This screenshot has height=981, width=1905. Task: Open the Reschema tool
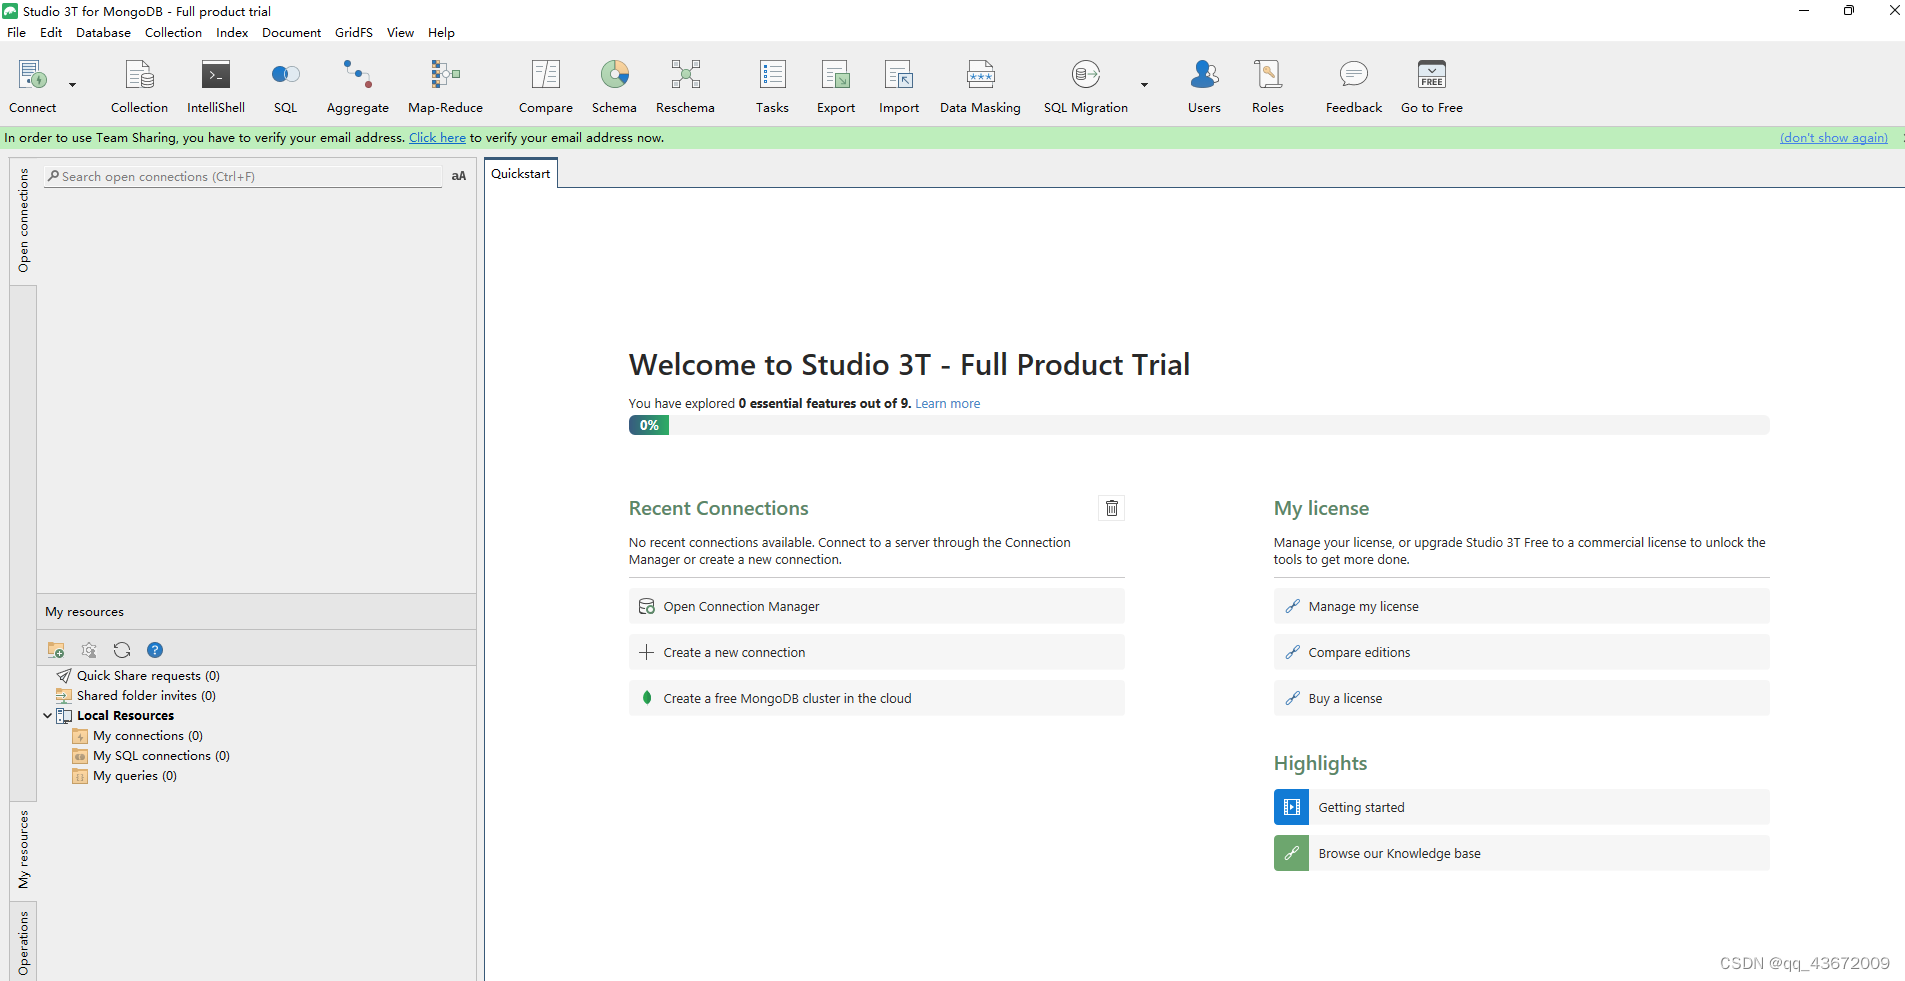(685, 85)
